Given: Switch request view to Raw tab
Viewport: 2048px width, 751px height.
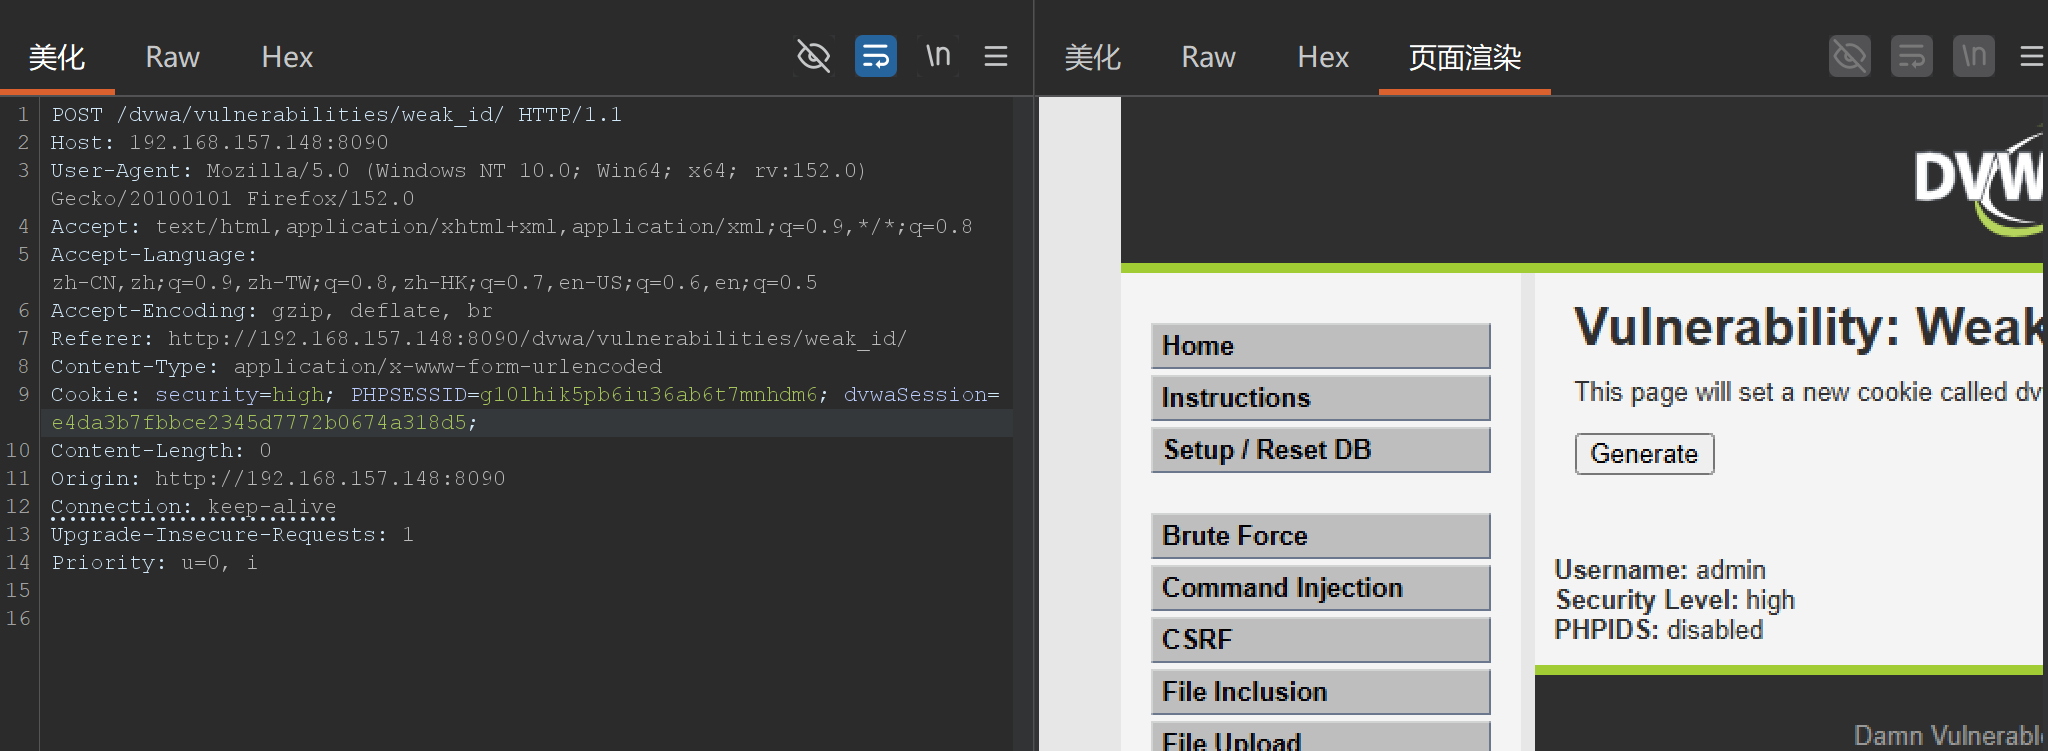Looking at the screenshot, I should click(x=172, y=57).
